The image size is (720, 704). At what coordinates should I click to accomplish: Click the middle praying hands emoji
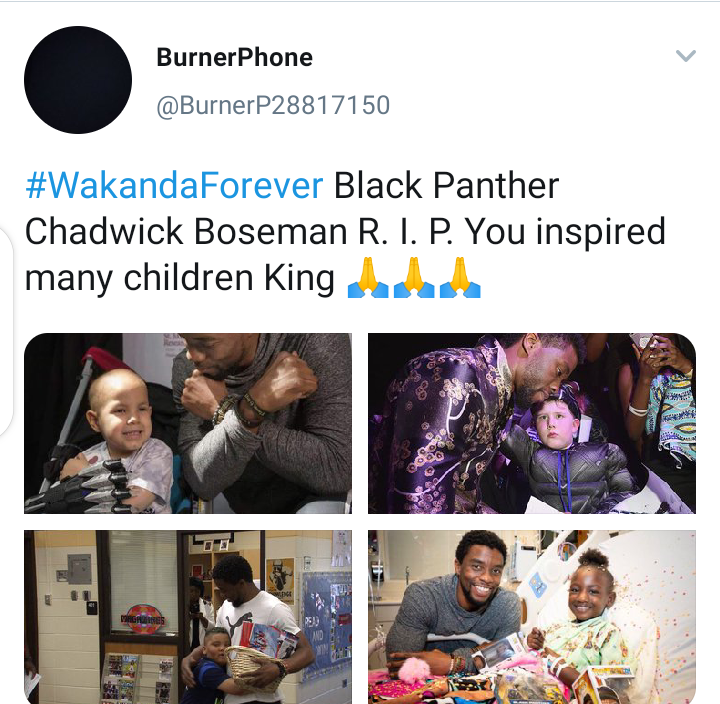[414, 278]
